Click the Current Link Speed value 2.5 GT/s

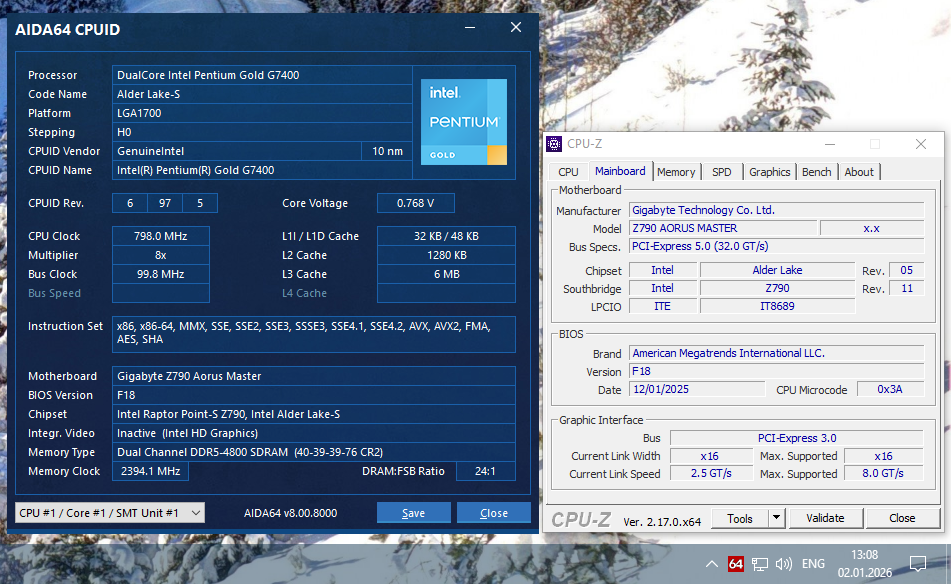click(x=711, y=473)
